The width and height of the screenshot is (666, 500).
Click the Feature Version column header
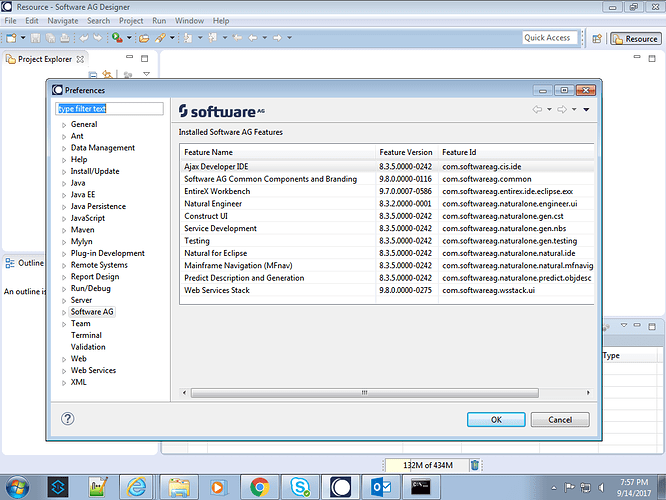[x=406, y=152]
